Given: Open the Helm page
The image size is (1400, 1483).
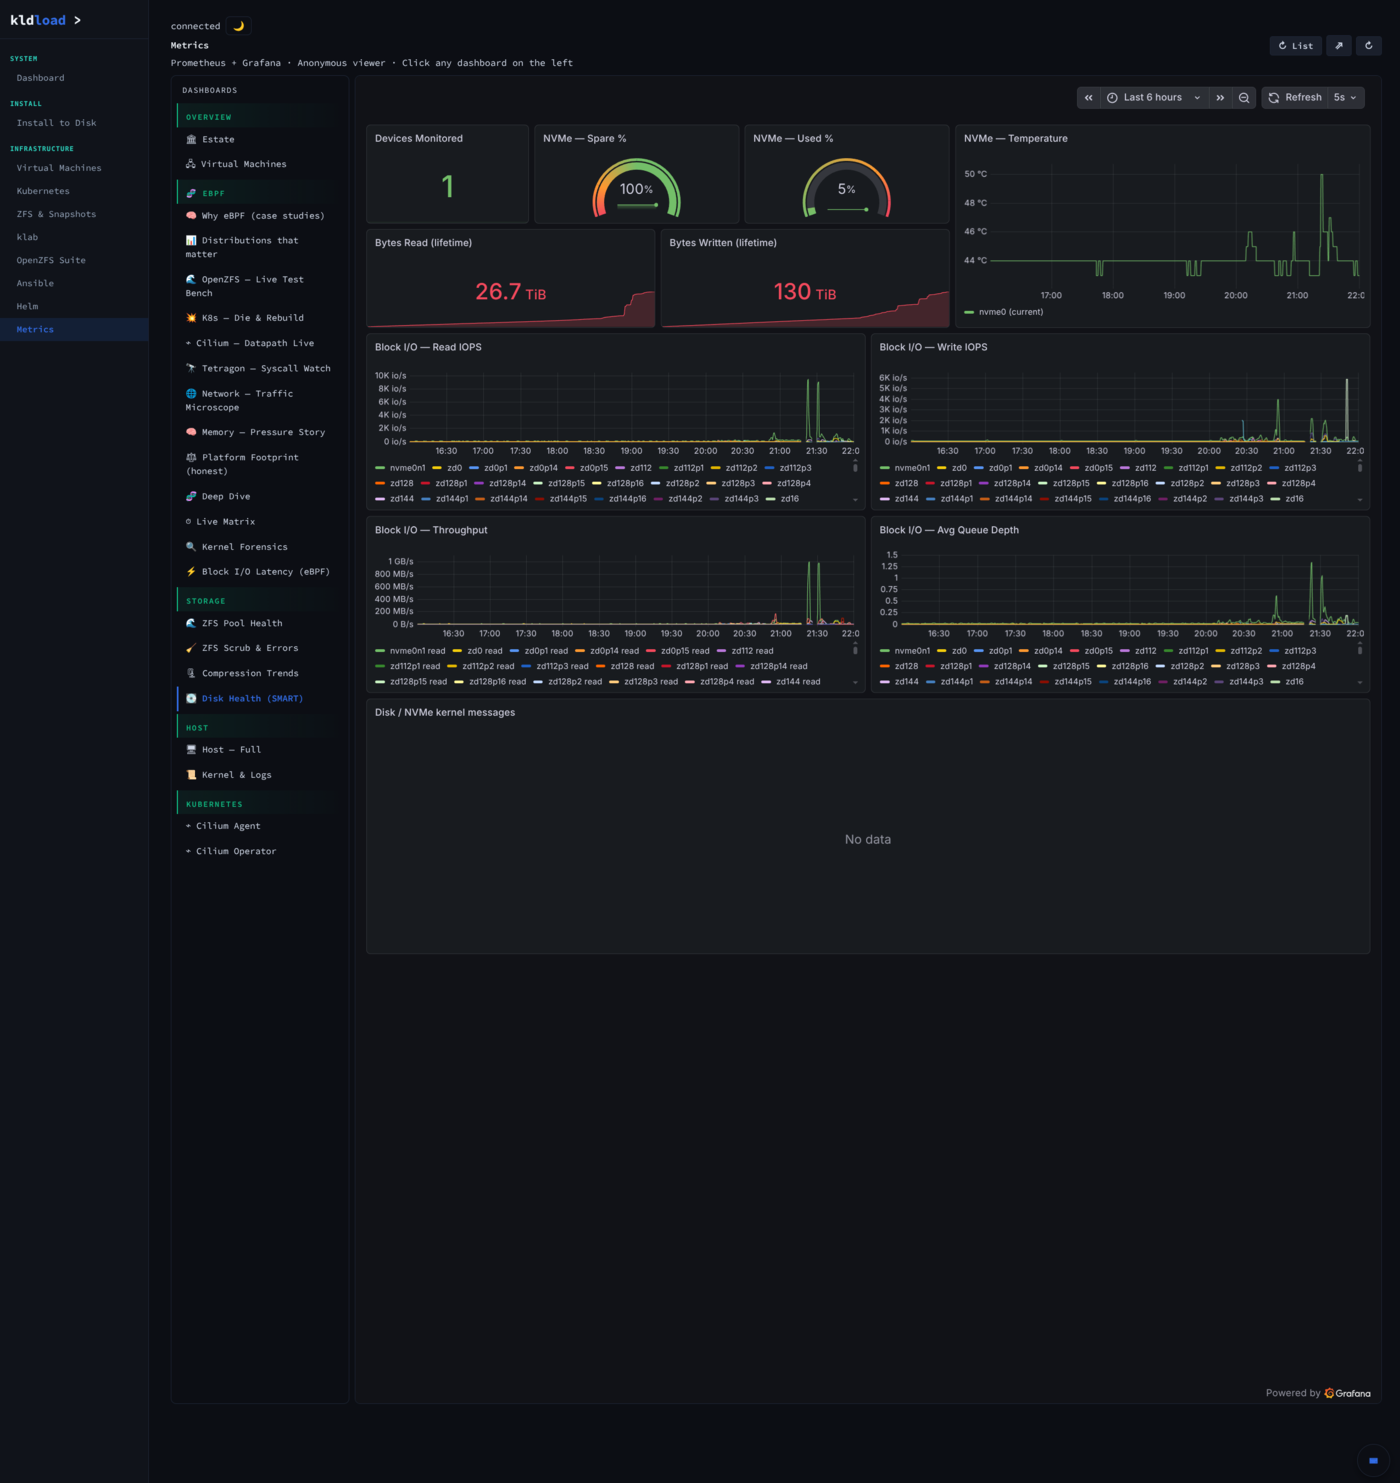Looking at the screenshot, I should click(27, 306).
